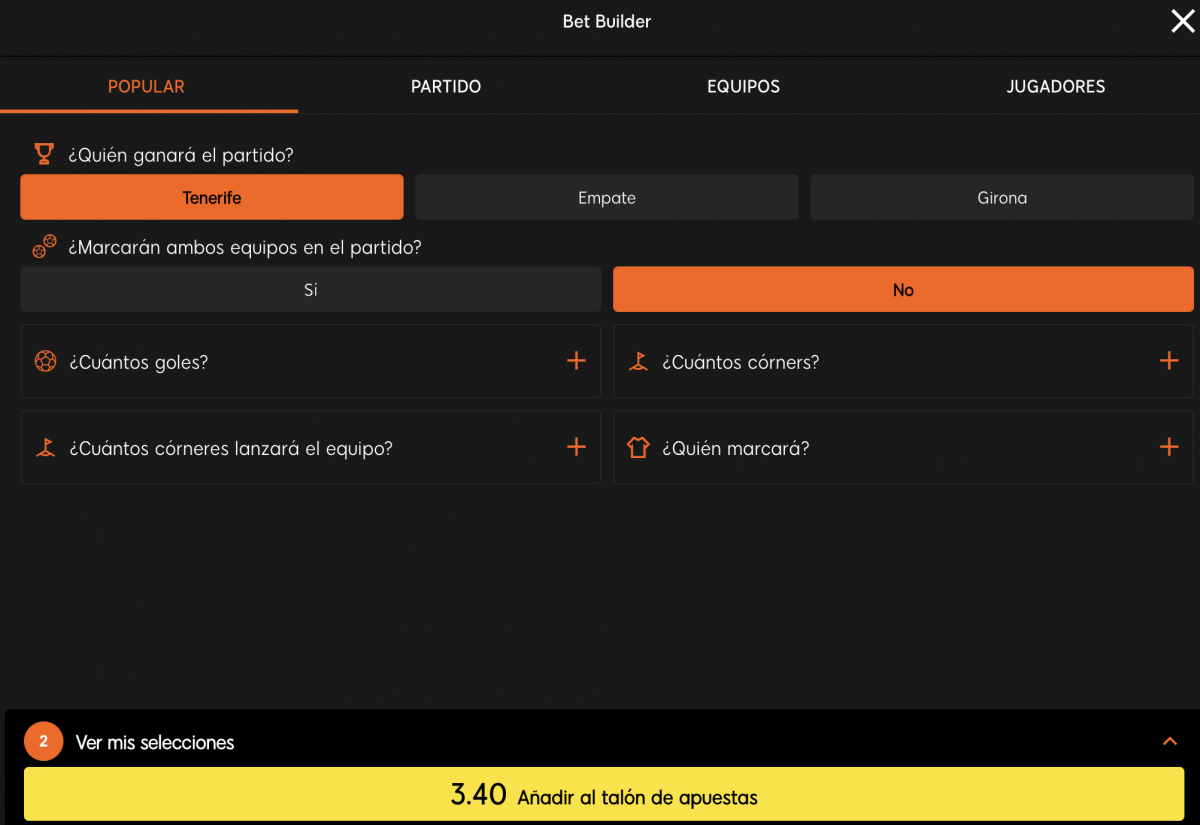Click the football icon beside ¿Cuántos goles?

45,361
